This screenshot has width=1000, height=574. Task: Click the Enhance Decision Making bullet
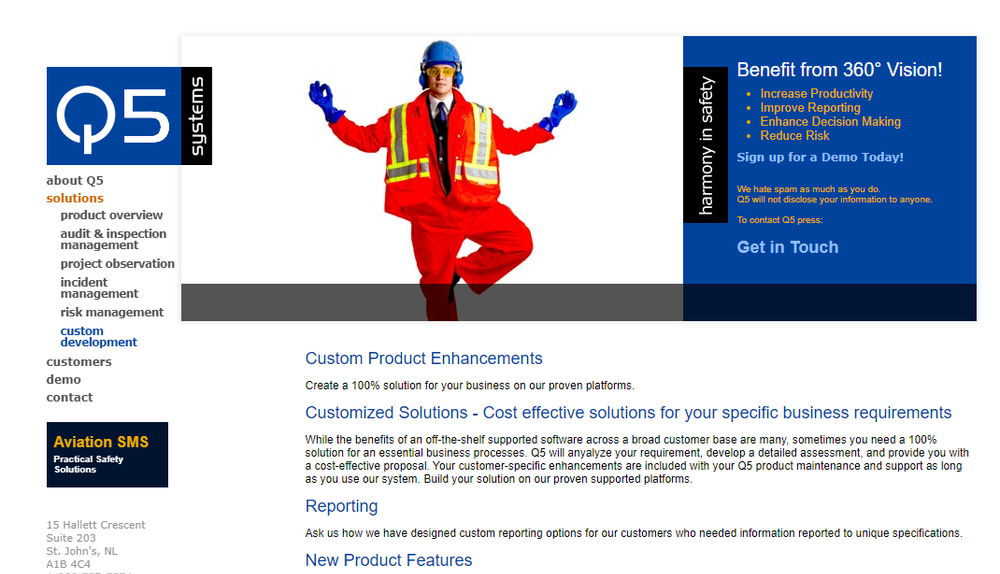click(830, 122)
